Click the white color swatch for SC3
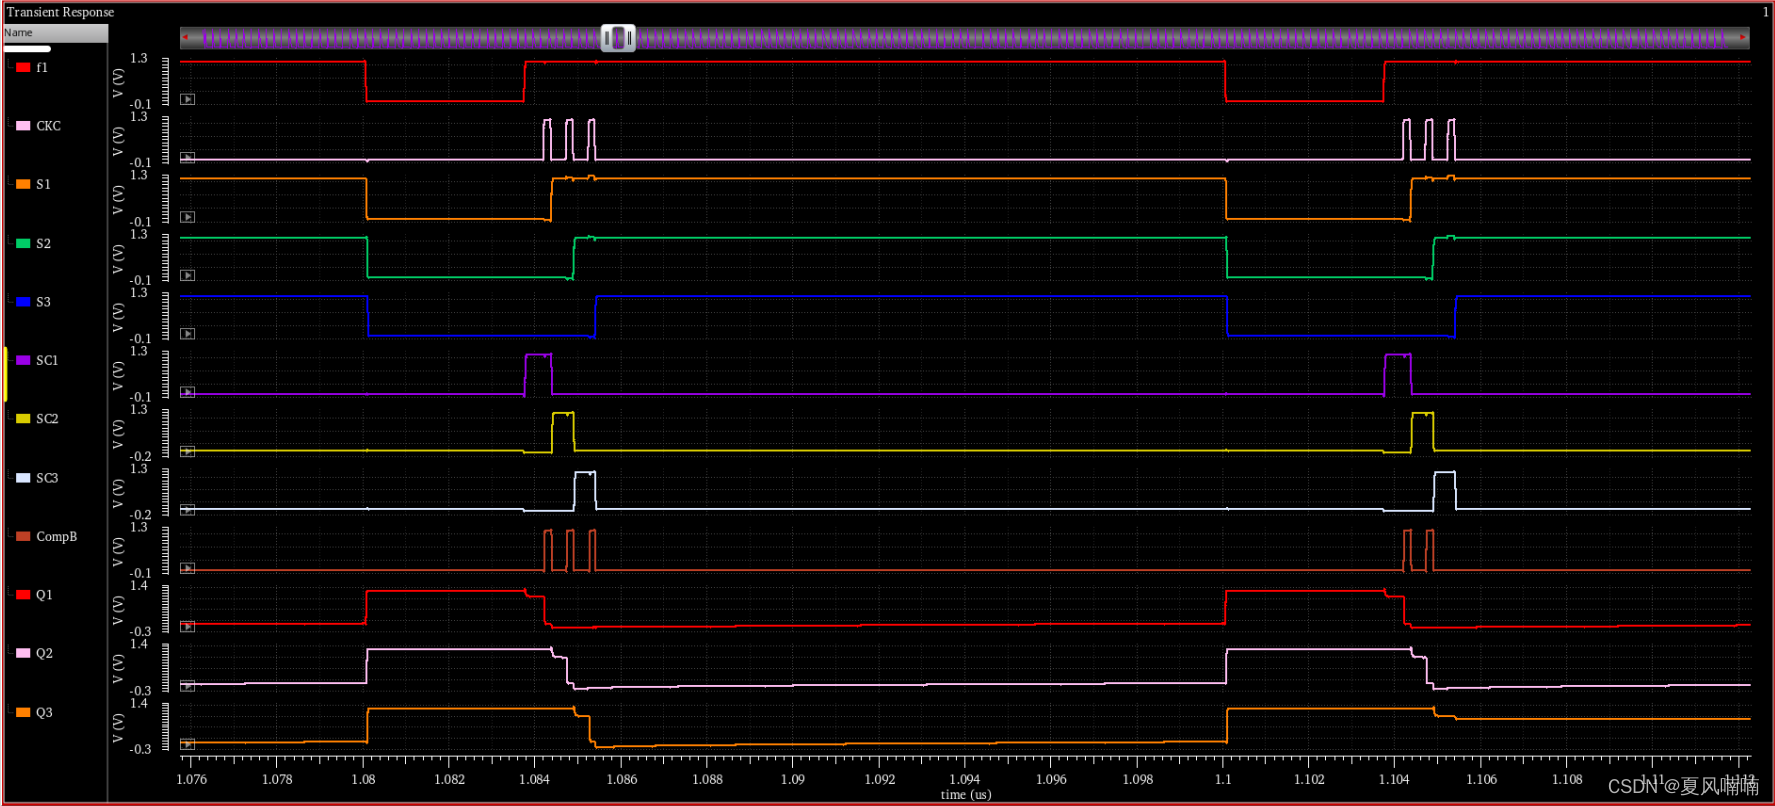The image size is (1775, 806). click(x=23, y=478)
